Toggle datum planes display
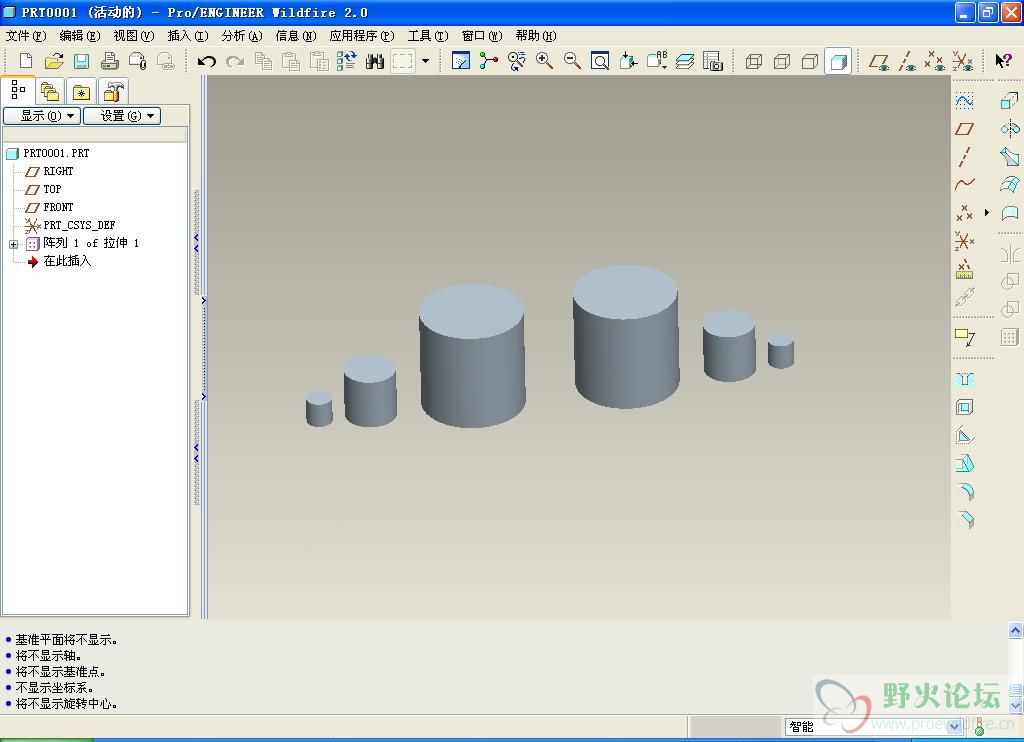Image resolution: width=1024 pixels, height=742 pixels. tap(879, 61)
